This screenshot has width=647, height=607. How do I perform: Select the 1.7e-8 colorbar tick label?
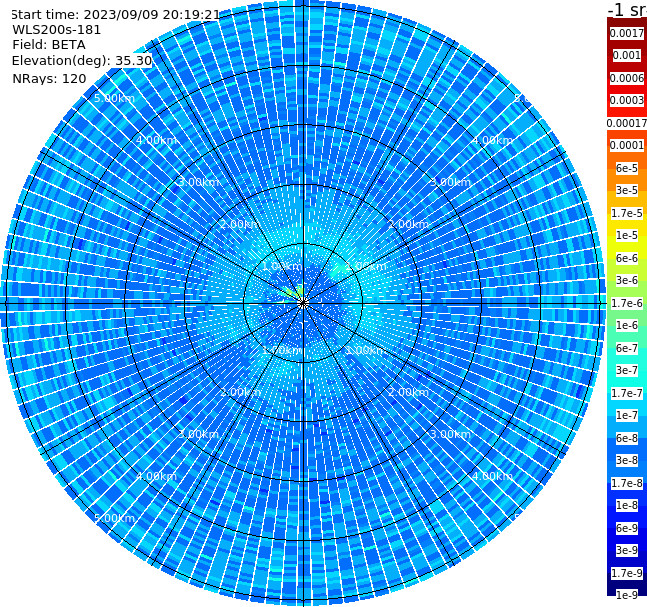(627, 483)
